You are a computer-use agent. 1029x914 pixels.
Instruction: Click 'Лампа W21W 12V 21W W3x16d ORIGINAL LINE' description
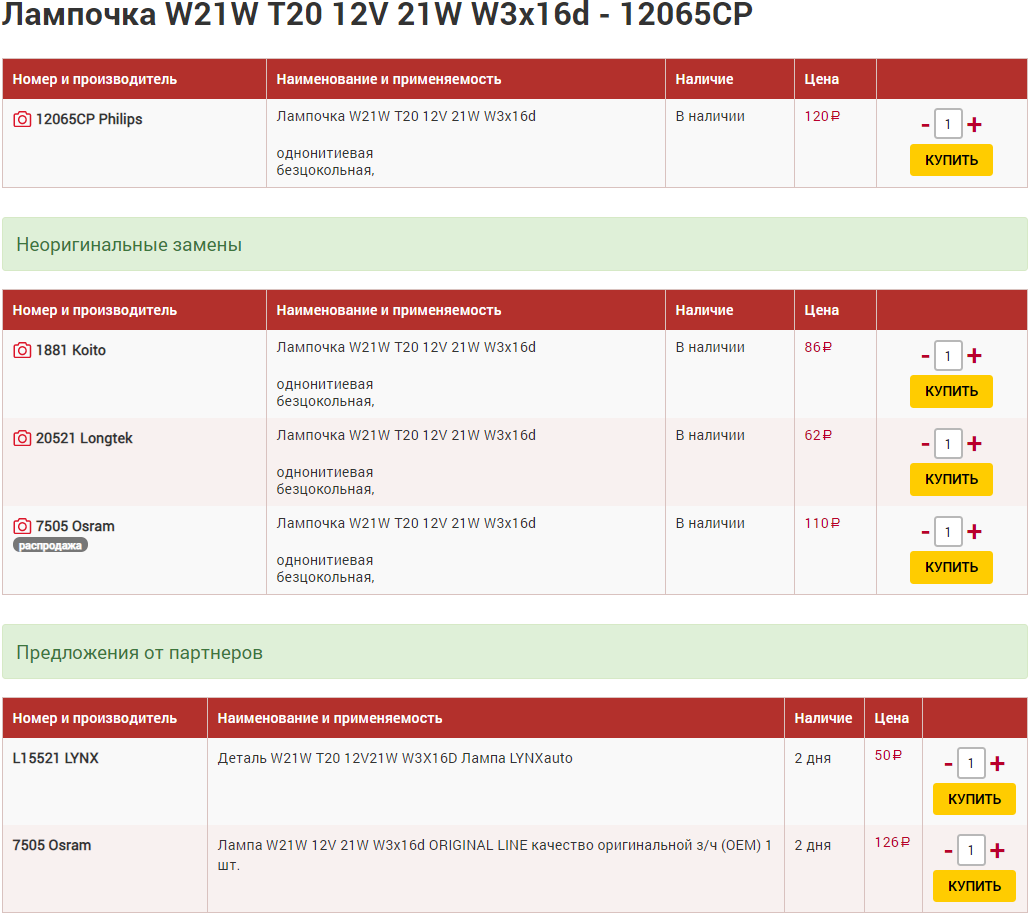pos(495,854)
